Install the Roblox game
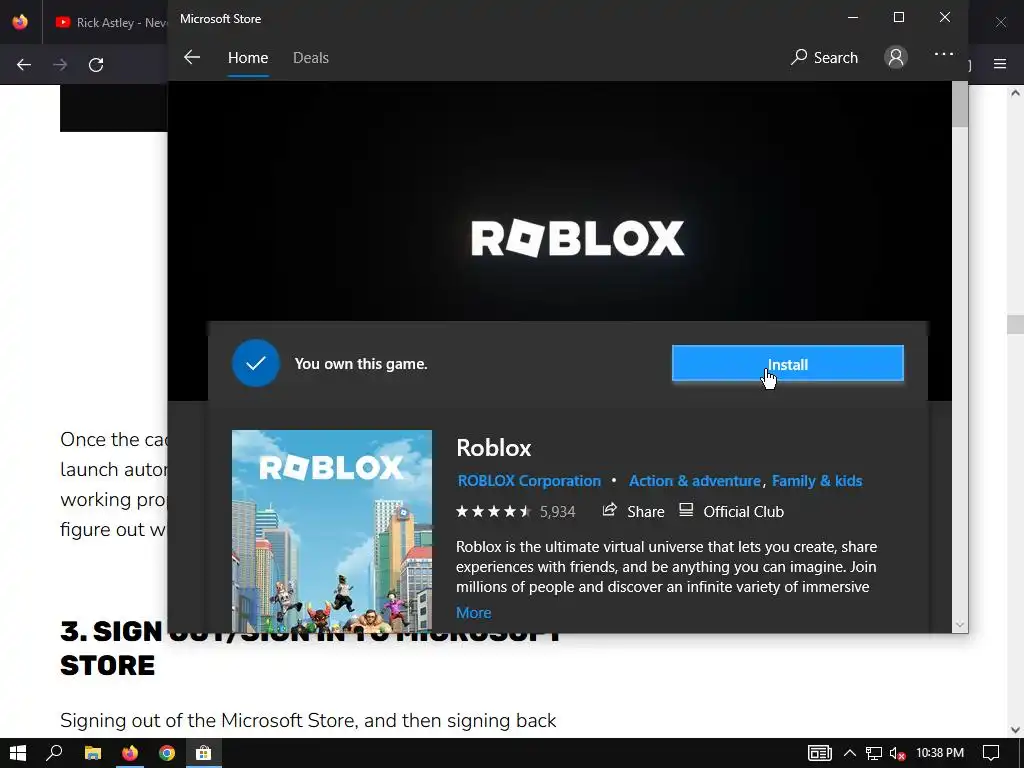 click(788, 363)
